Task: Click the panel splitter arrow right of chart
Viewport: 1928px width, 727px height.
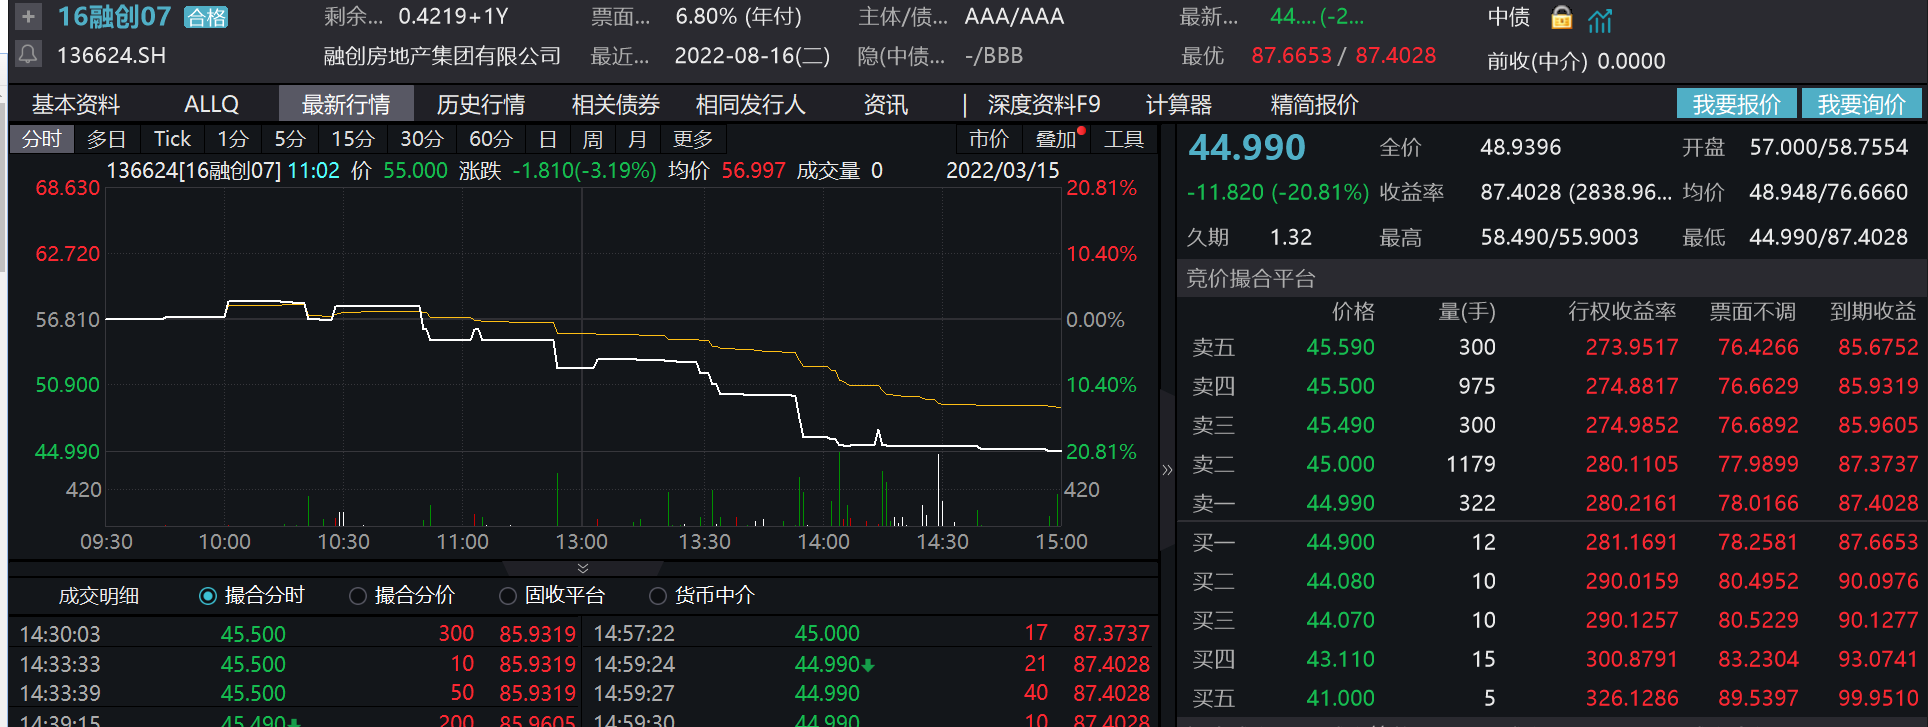Action: (x=1167, y=469)
